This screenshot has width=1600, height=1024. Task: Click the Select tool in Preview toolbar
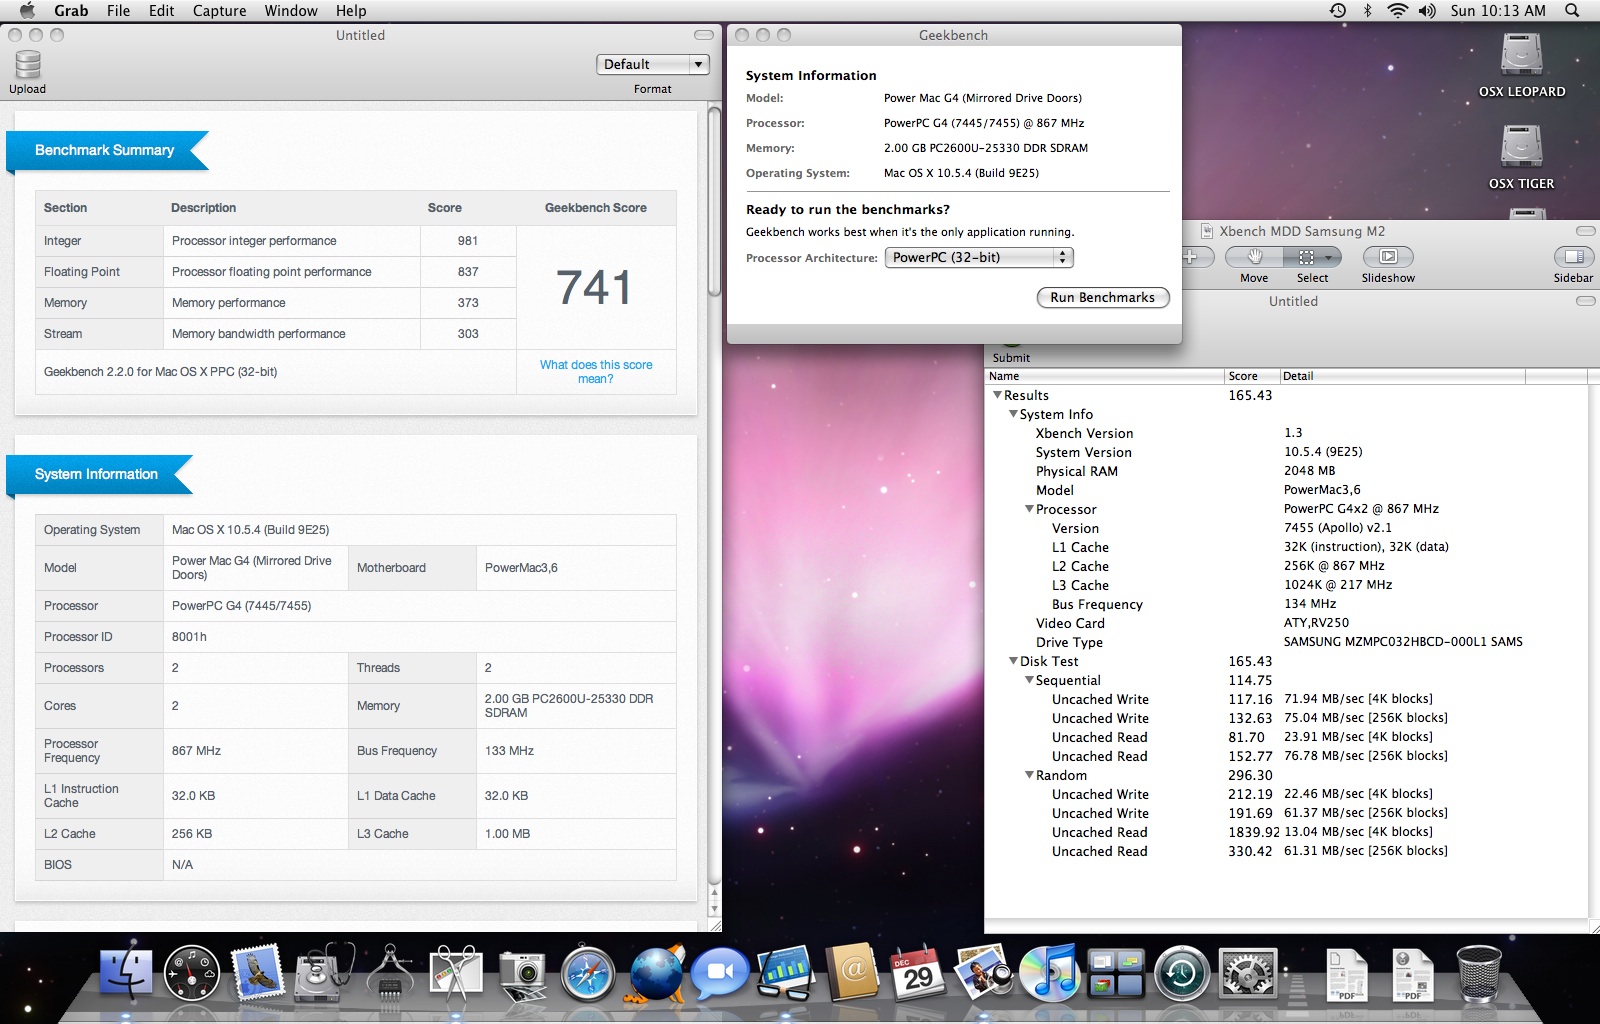[1312, 257]
